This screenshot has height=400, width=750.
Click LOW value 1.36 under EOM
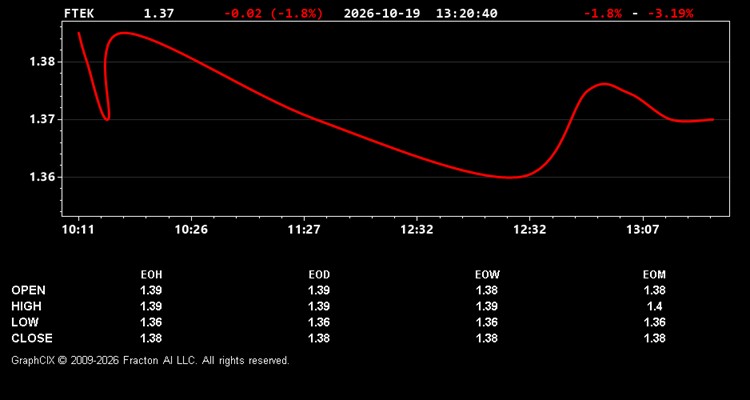click(654, 322)
